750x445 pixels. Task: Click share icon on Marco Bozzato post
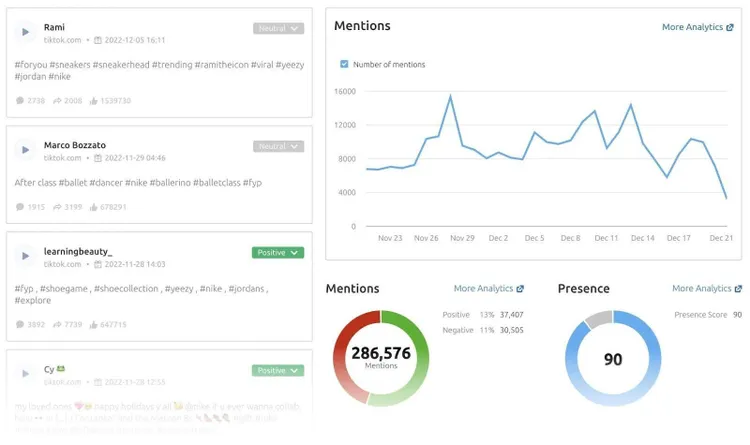pyautogui.click(x=57, y=207)
